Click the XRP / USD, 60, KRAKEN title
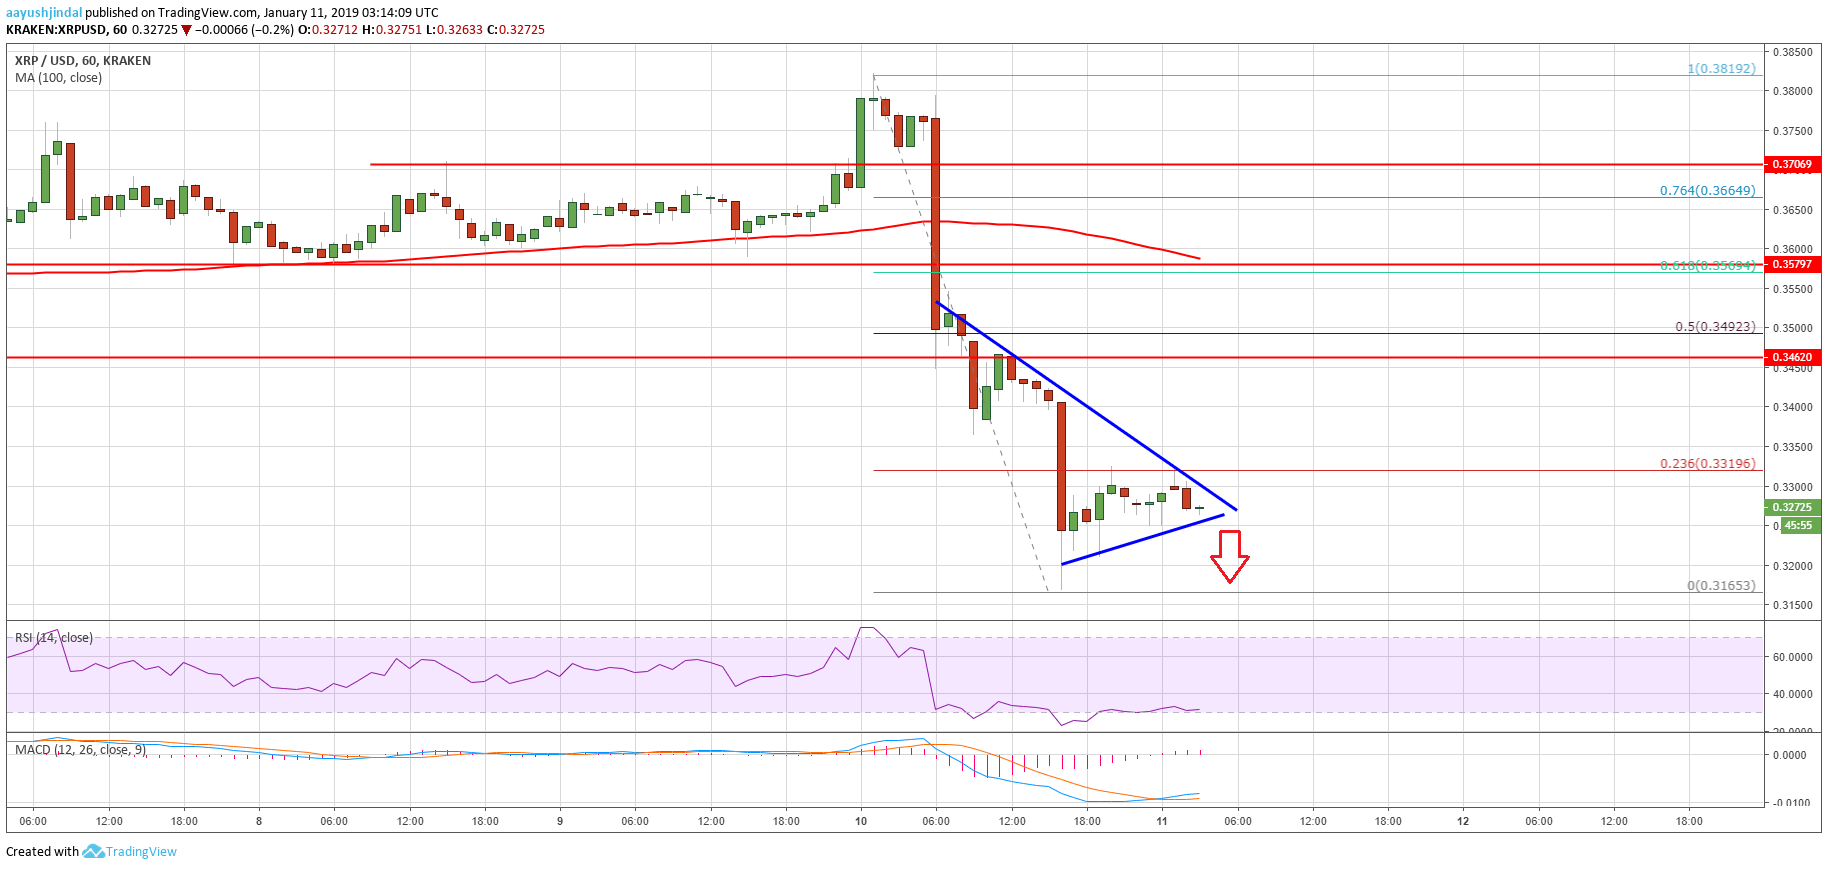 (83, 61)
